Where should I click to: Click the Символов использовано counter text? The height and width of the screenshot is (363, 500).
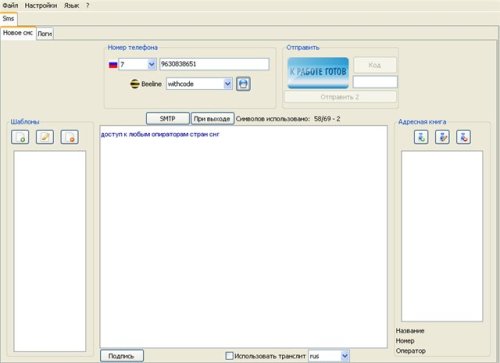tap(288, 119)
